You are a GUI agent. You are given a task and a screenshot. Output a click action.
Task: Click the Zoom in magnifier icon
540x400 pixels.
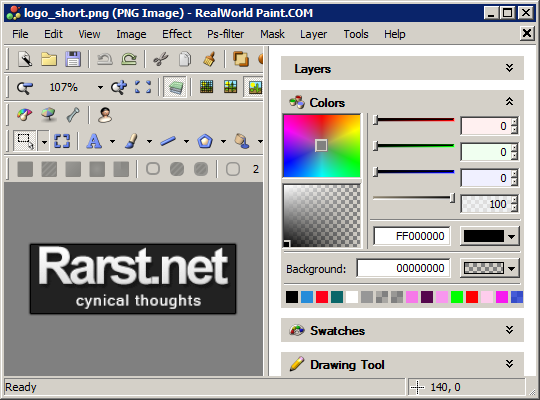pos(119,87)
